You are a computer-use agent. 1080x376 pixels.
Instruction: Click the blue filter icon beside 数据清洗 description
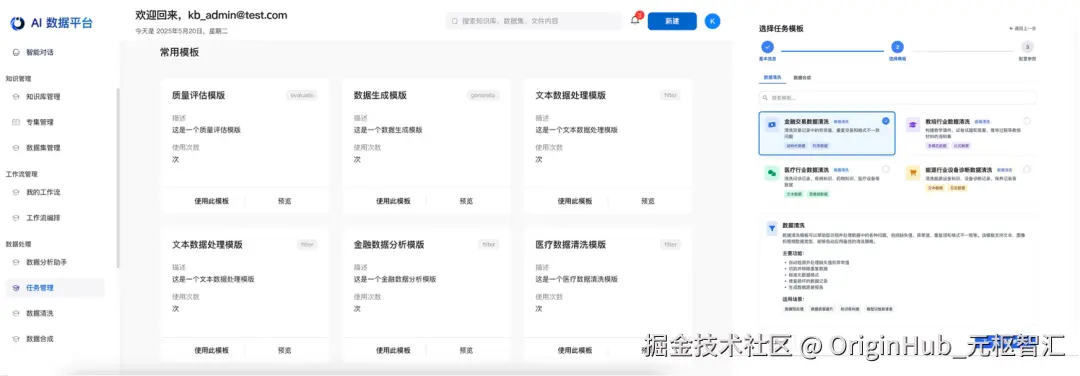[x=771, y=229]
